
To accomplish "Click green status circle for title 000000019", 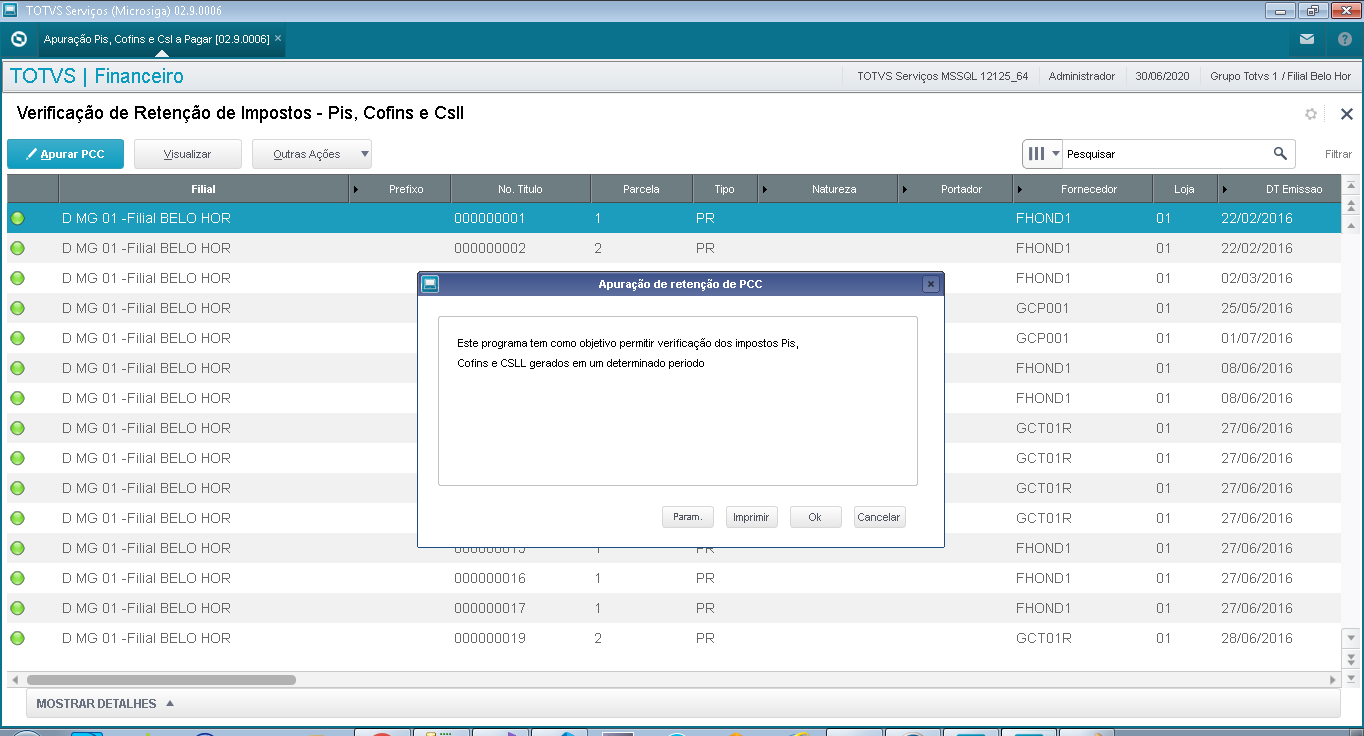I will point(18,638).
